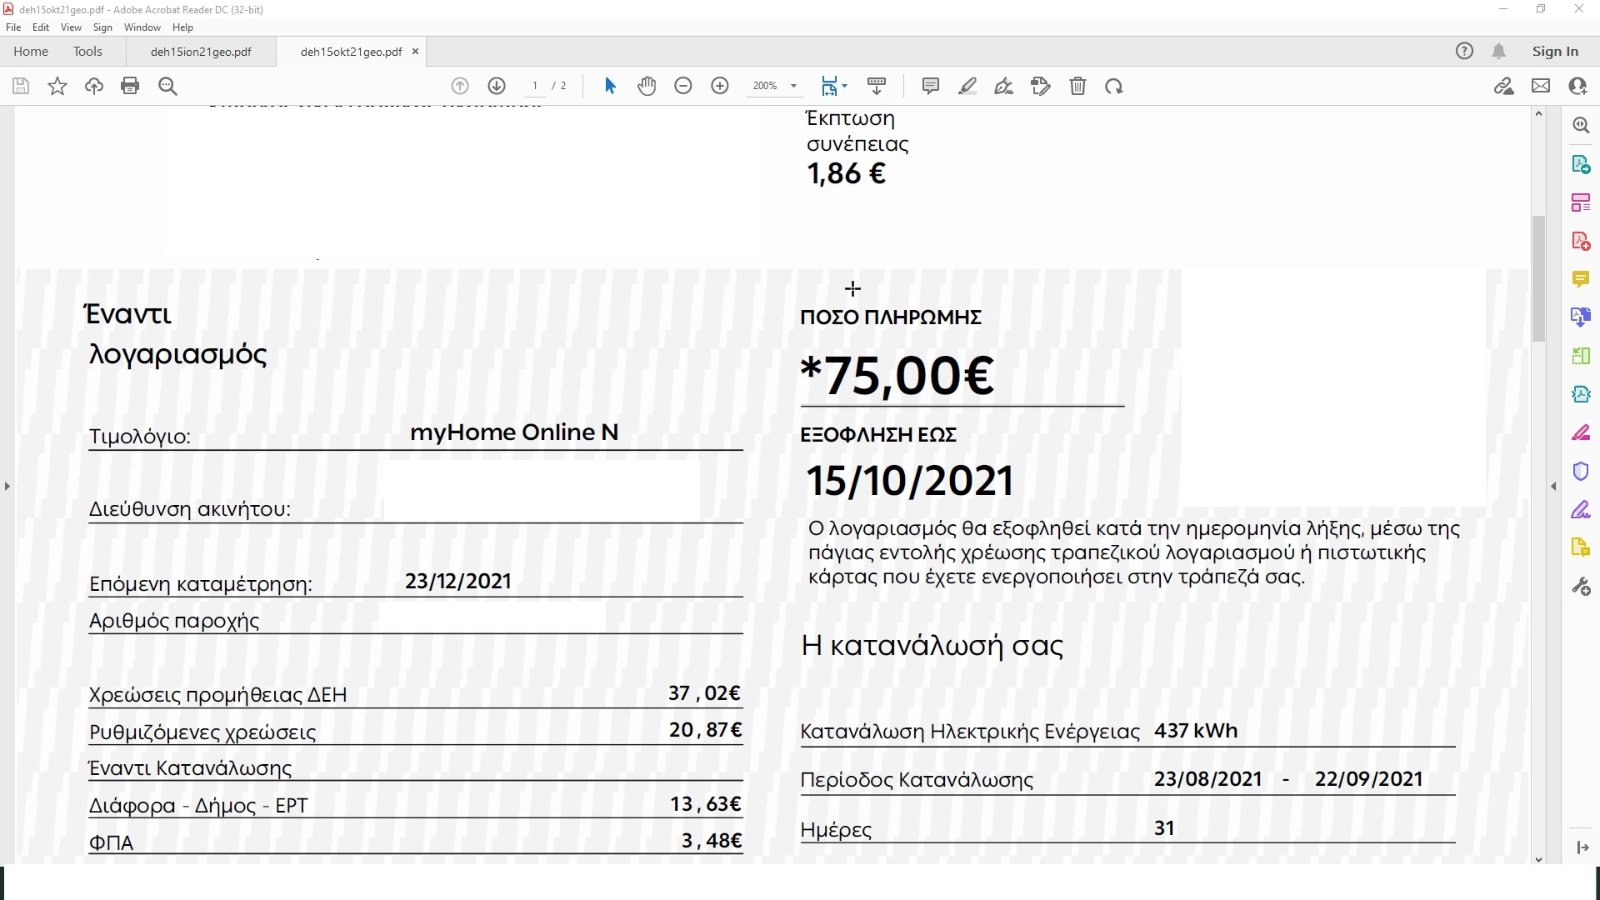1600x900 pixels.
Task: Select the Highlight text pen tool
Action: [967, 86]
